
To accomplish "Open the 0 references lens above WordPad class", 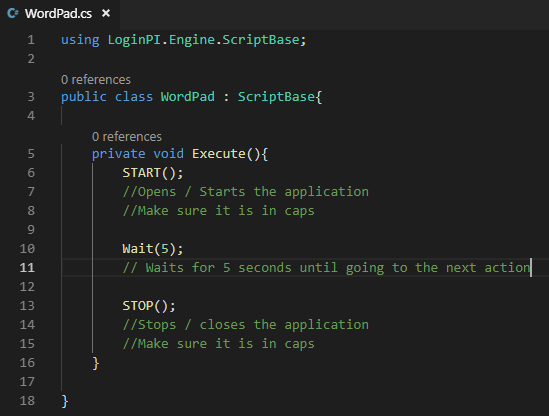I will (96, 80).
